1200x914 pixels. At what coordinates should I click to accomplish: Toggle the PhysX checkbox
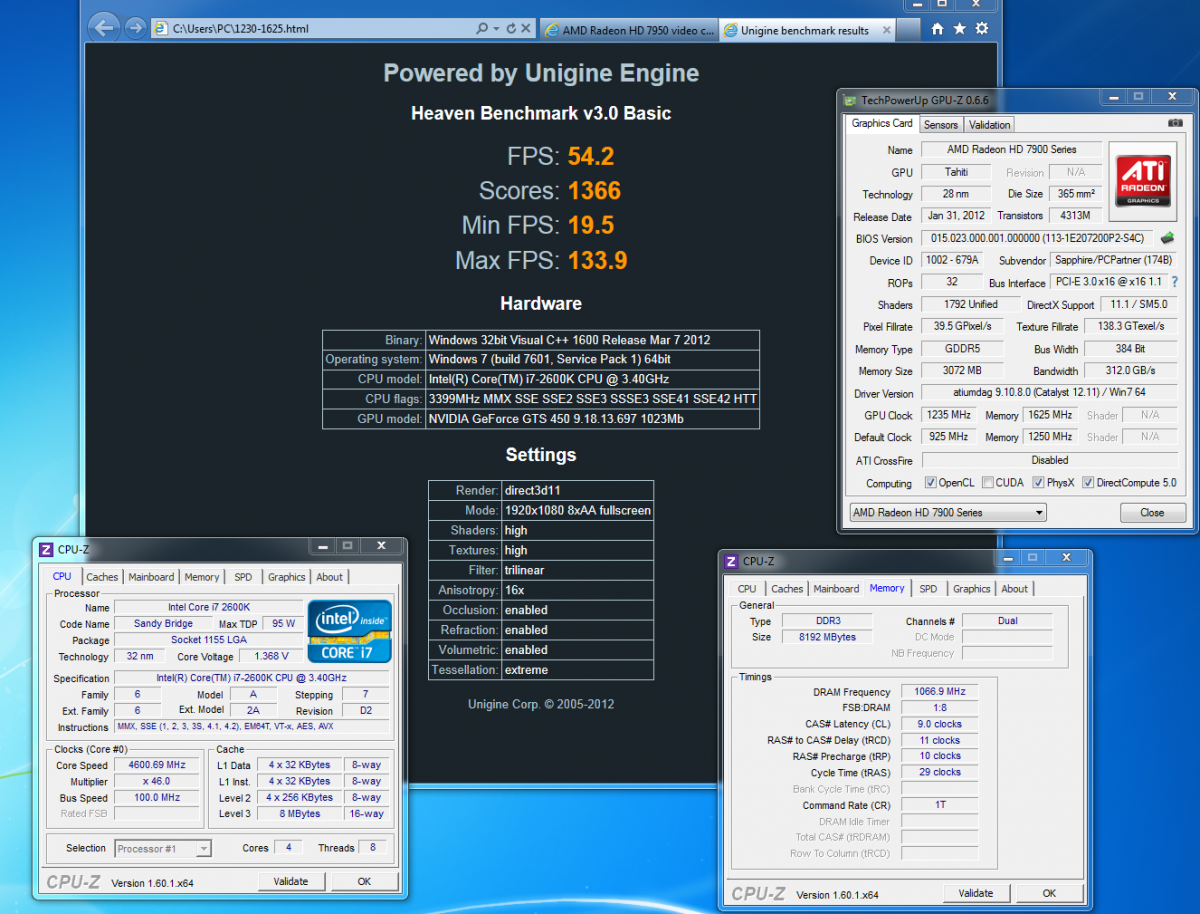point(1038,483)
